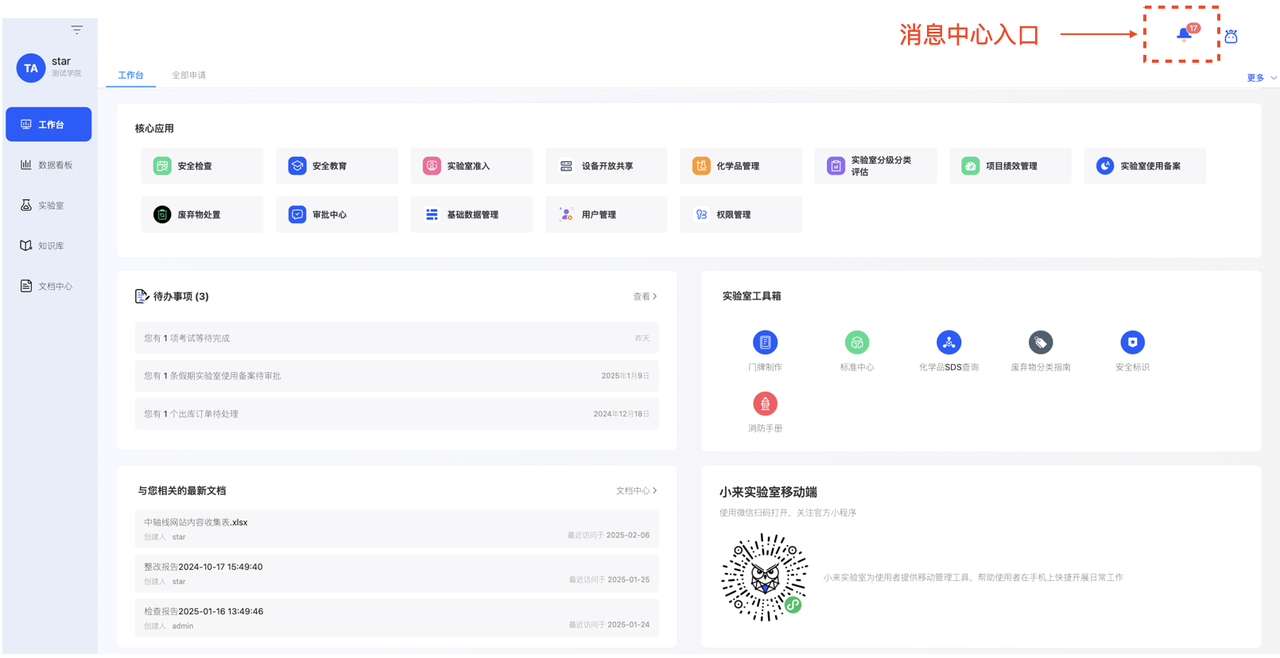The width and height of the screenshot is (1280, 658).
Task: Open 基础数据管理 application
Action: [x=471, y=214]
